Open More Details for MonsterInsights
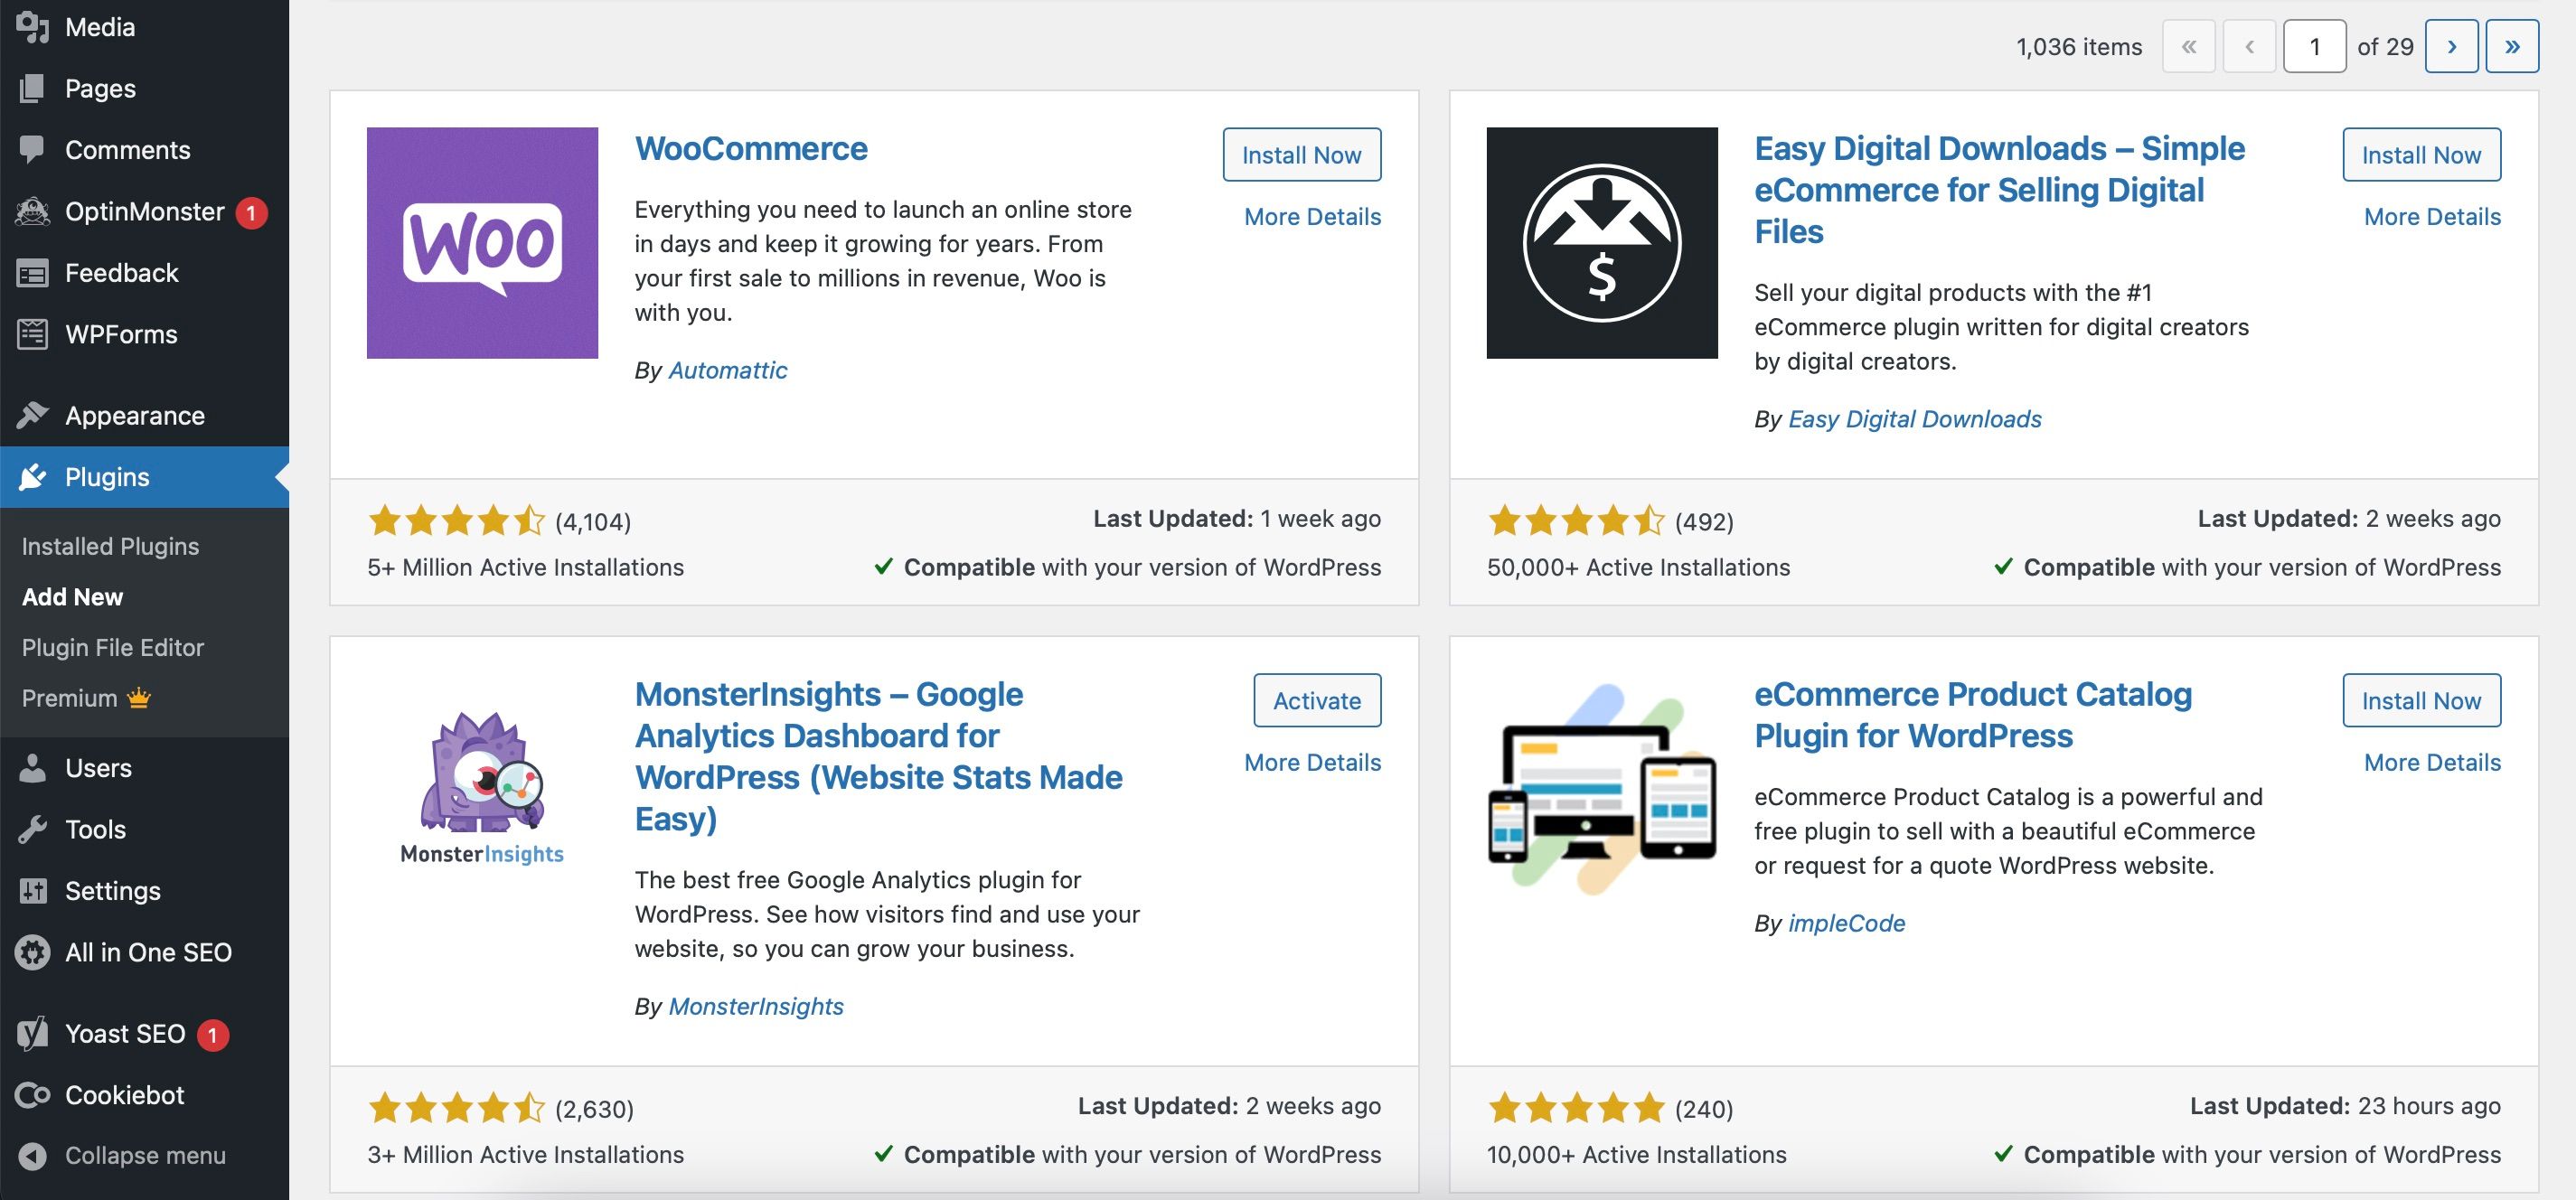 click(x=1312, y=762)
